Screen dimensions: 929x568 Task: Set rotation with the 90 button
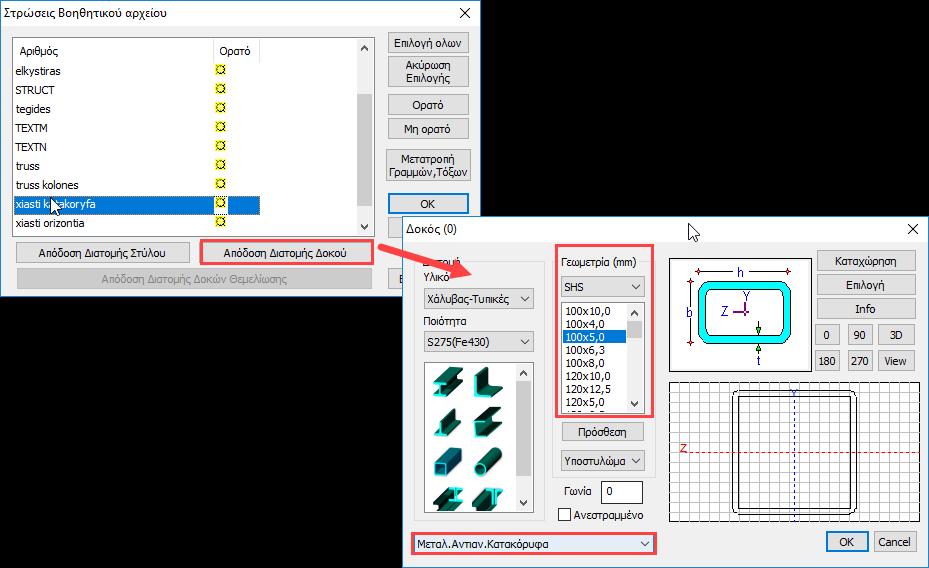(860, 335)
